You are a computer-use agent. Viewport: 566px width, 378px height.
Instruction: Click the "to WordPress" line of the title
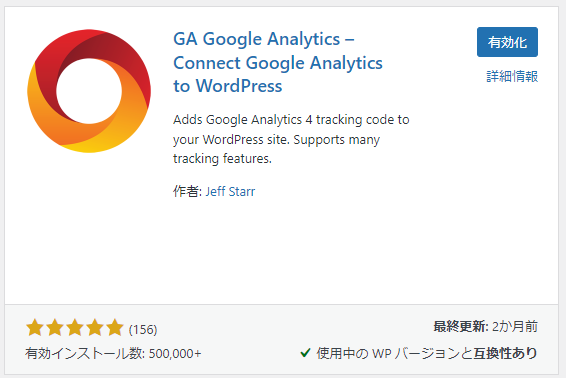[x=228, y=86]
